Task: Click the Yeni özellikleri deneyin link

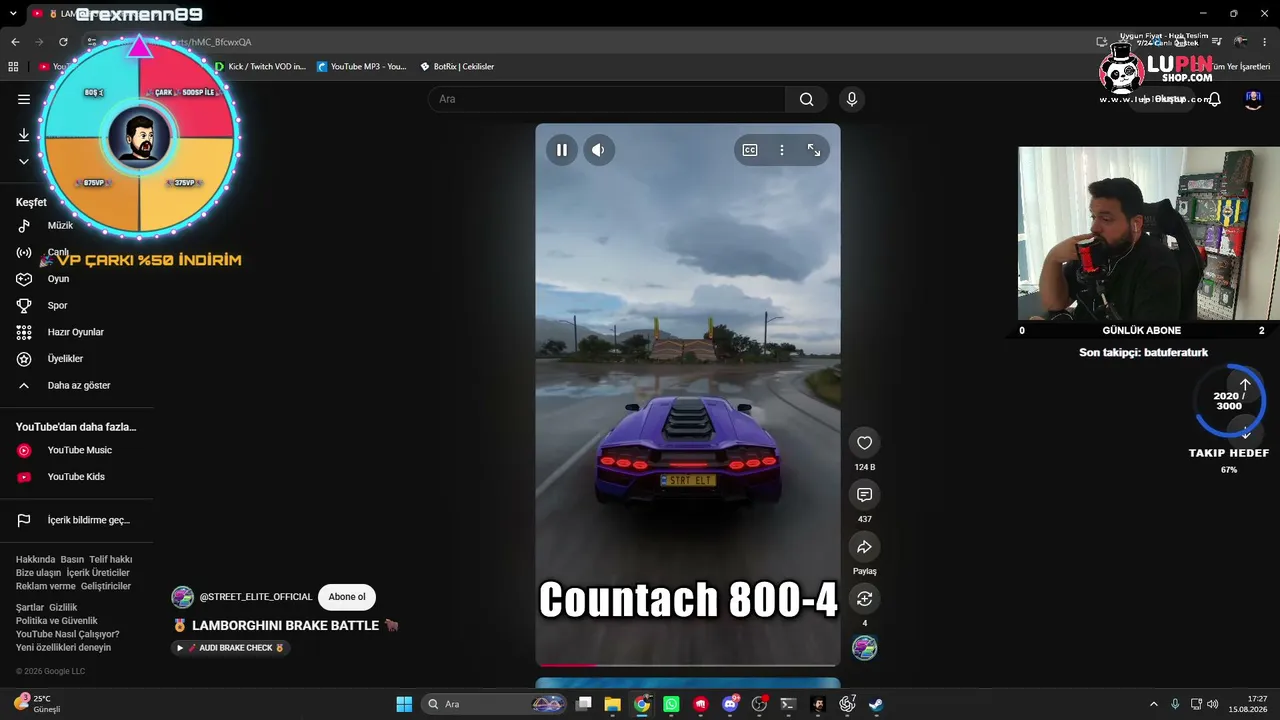Action: [64, 648]
